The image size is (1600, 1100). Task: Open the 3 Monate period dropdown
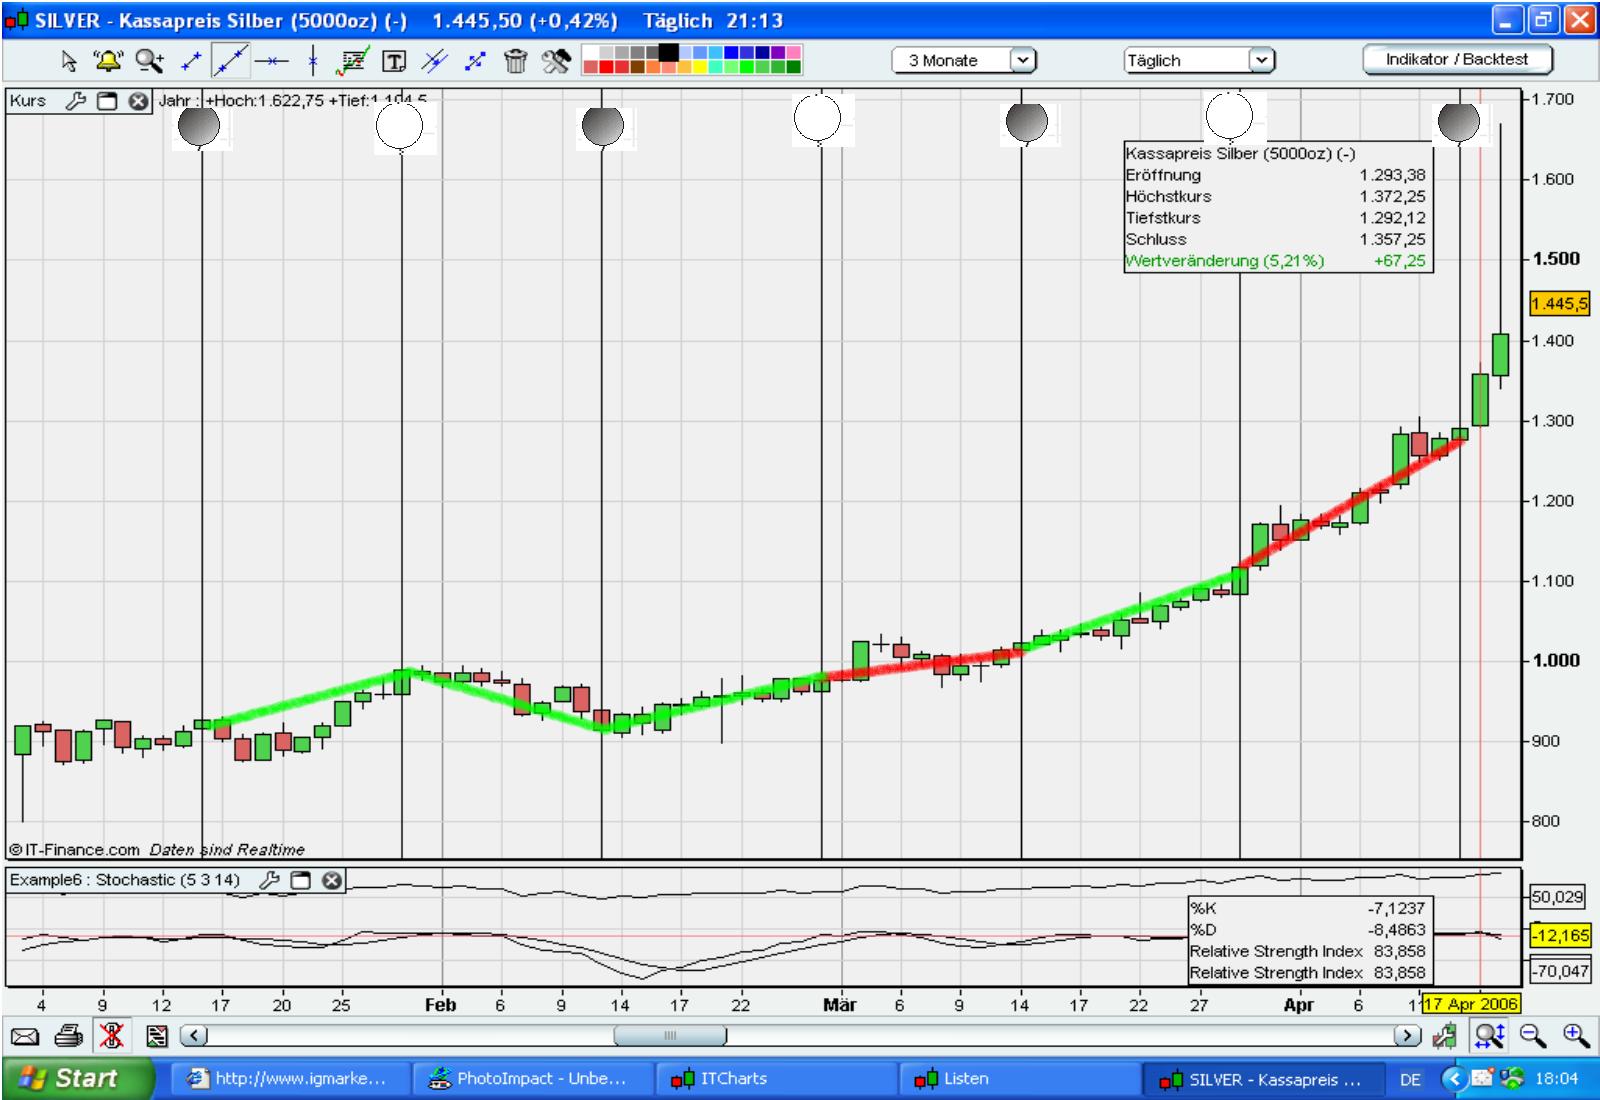pyautogui.click(x=964, y=60)
